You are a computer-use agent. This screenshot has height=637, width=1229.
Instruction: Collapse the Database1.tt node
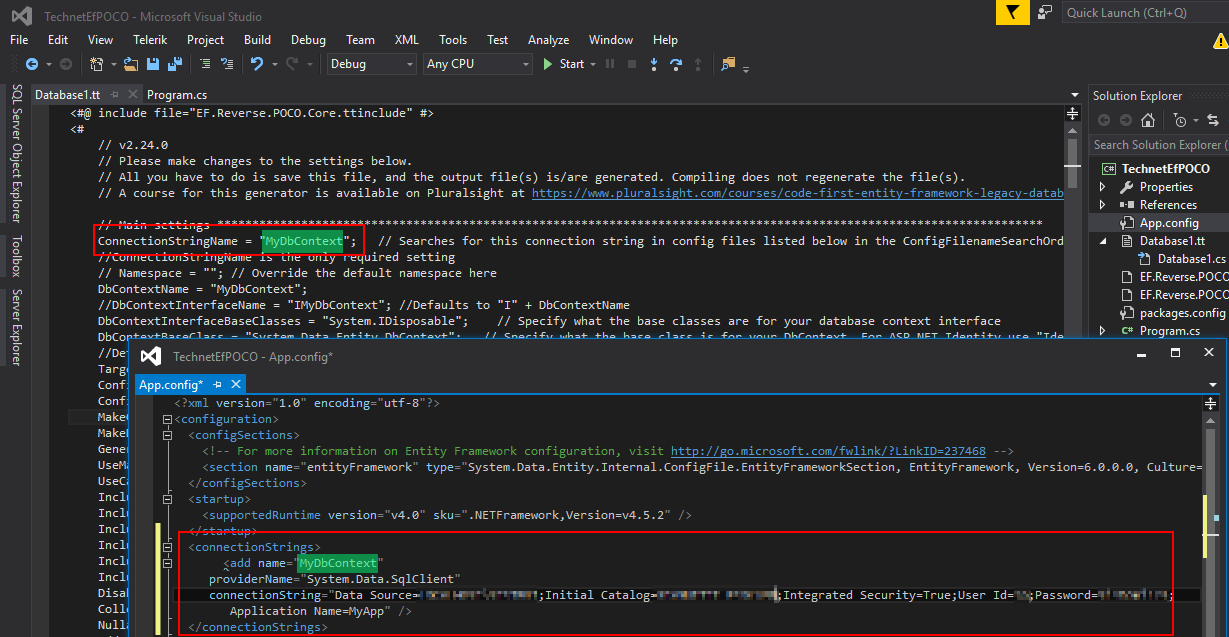point(1103,241)
